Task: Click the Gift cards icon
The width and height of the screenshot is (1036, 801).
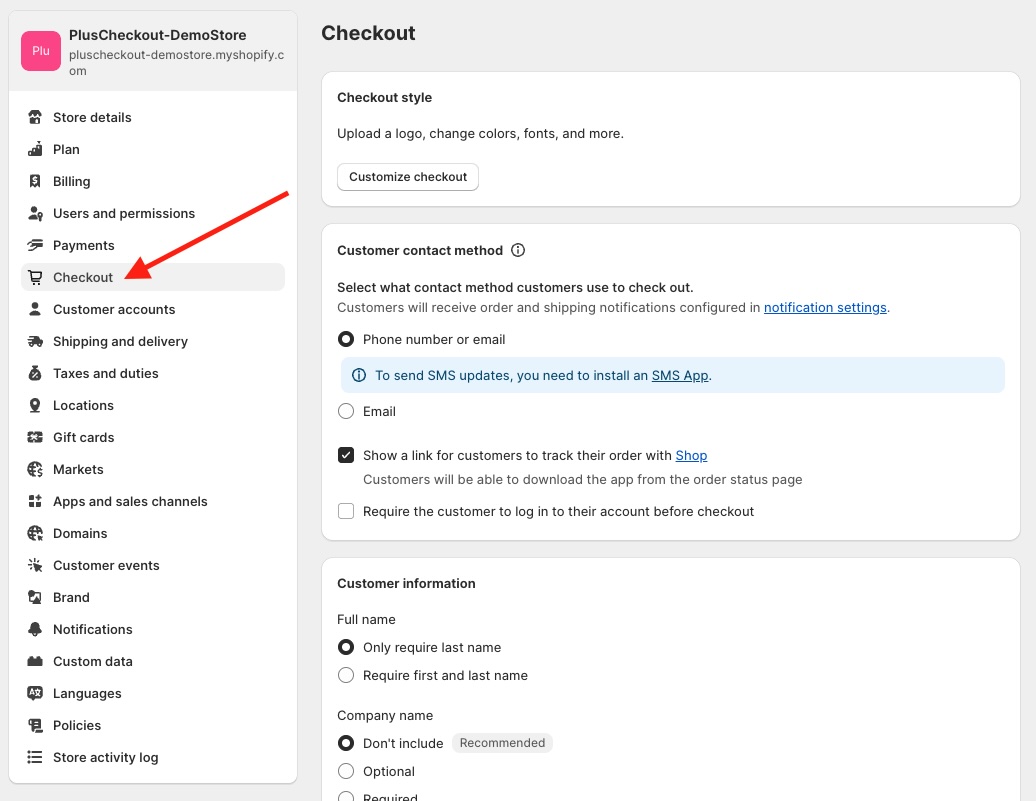Action: coord(36,437)
